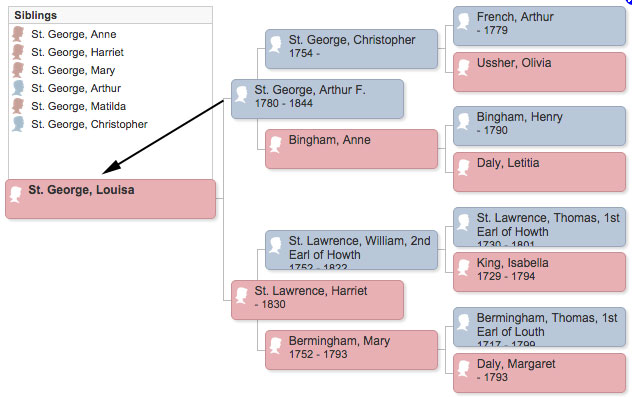This screenshot has height=397, width=632.
Task: Select St. Lawrence, Harriet ancestor box
Action: pos(317,300)
